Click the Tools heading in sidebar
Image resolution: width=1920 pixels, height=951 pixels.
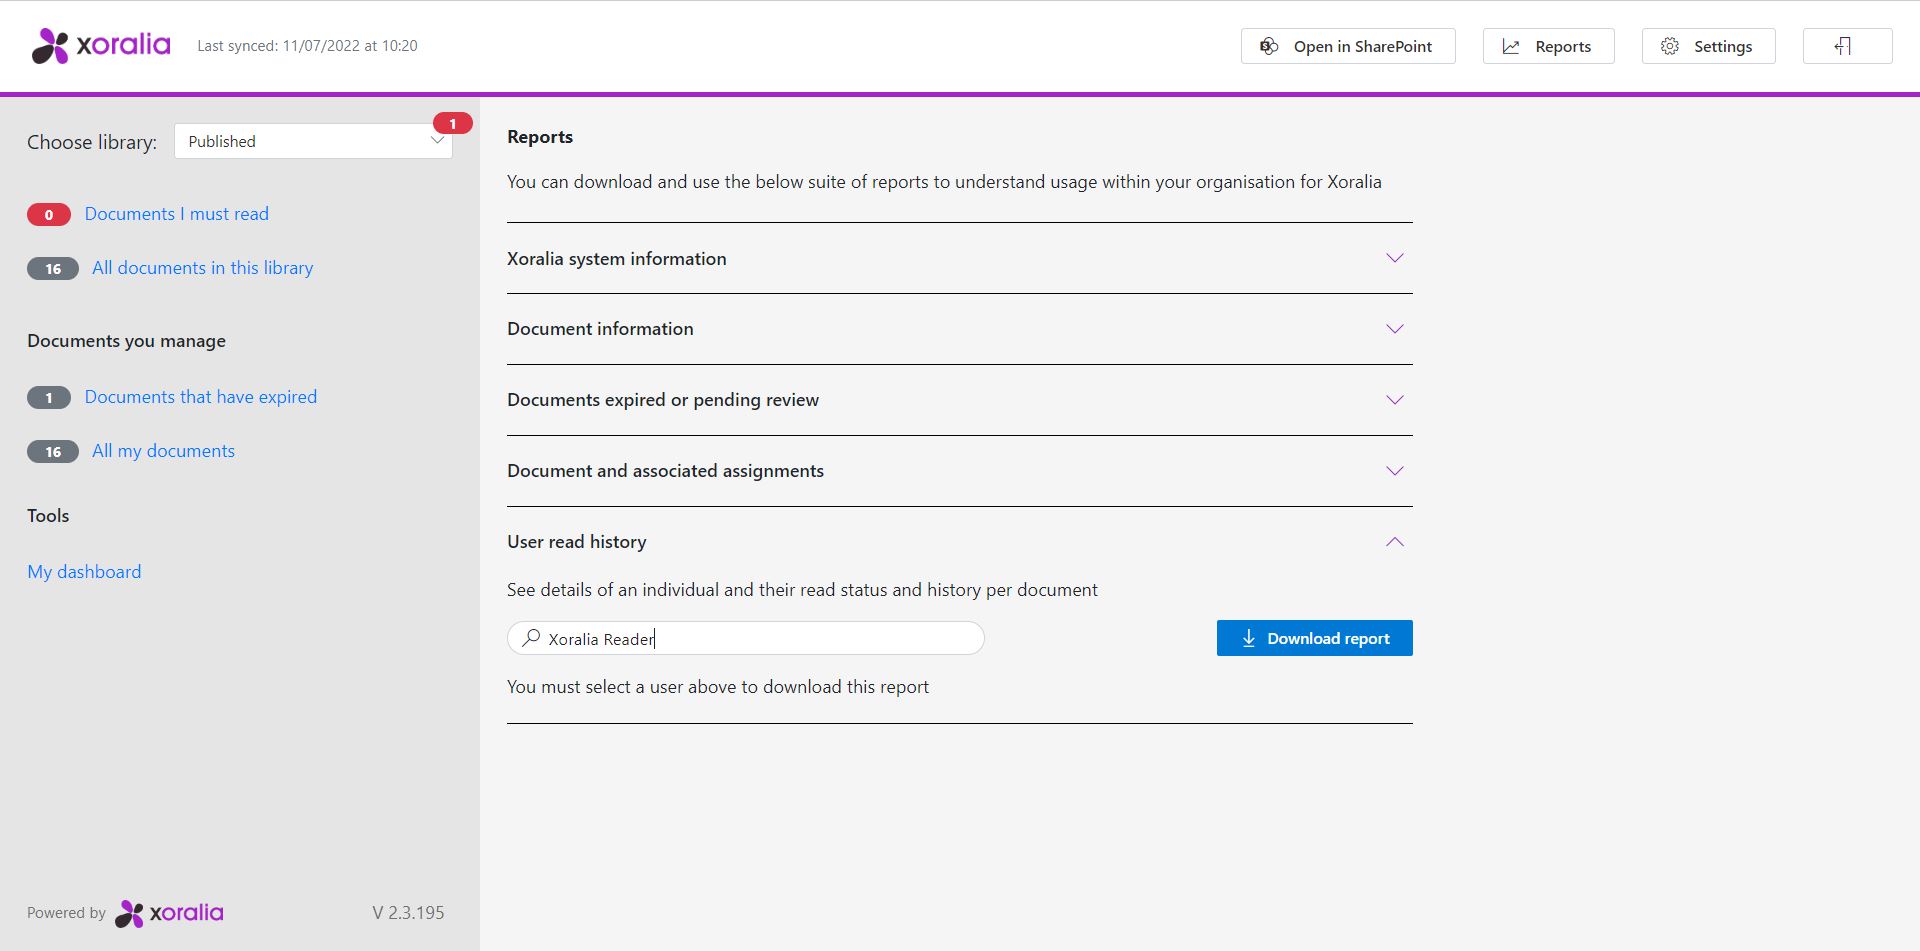48,516
